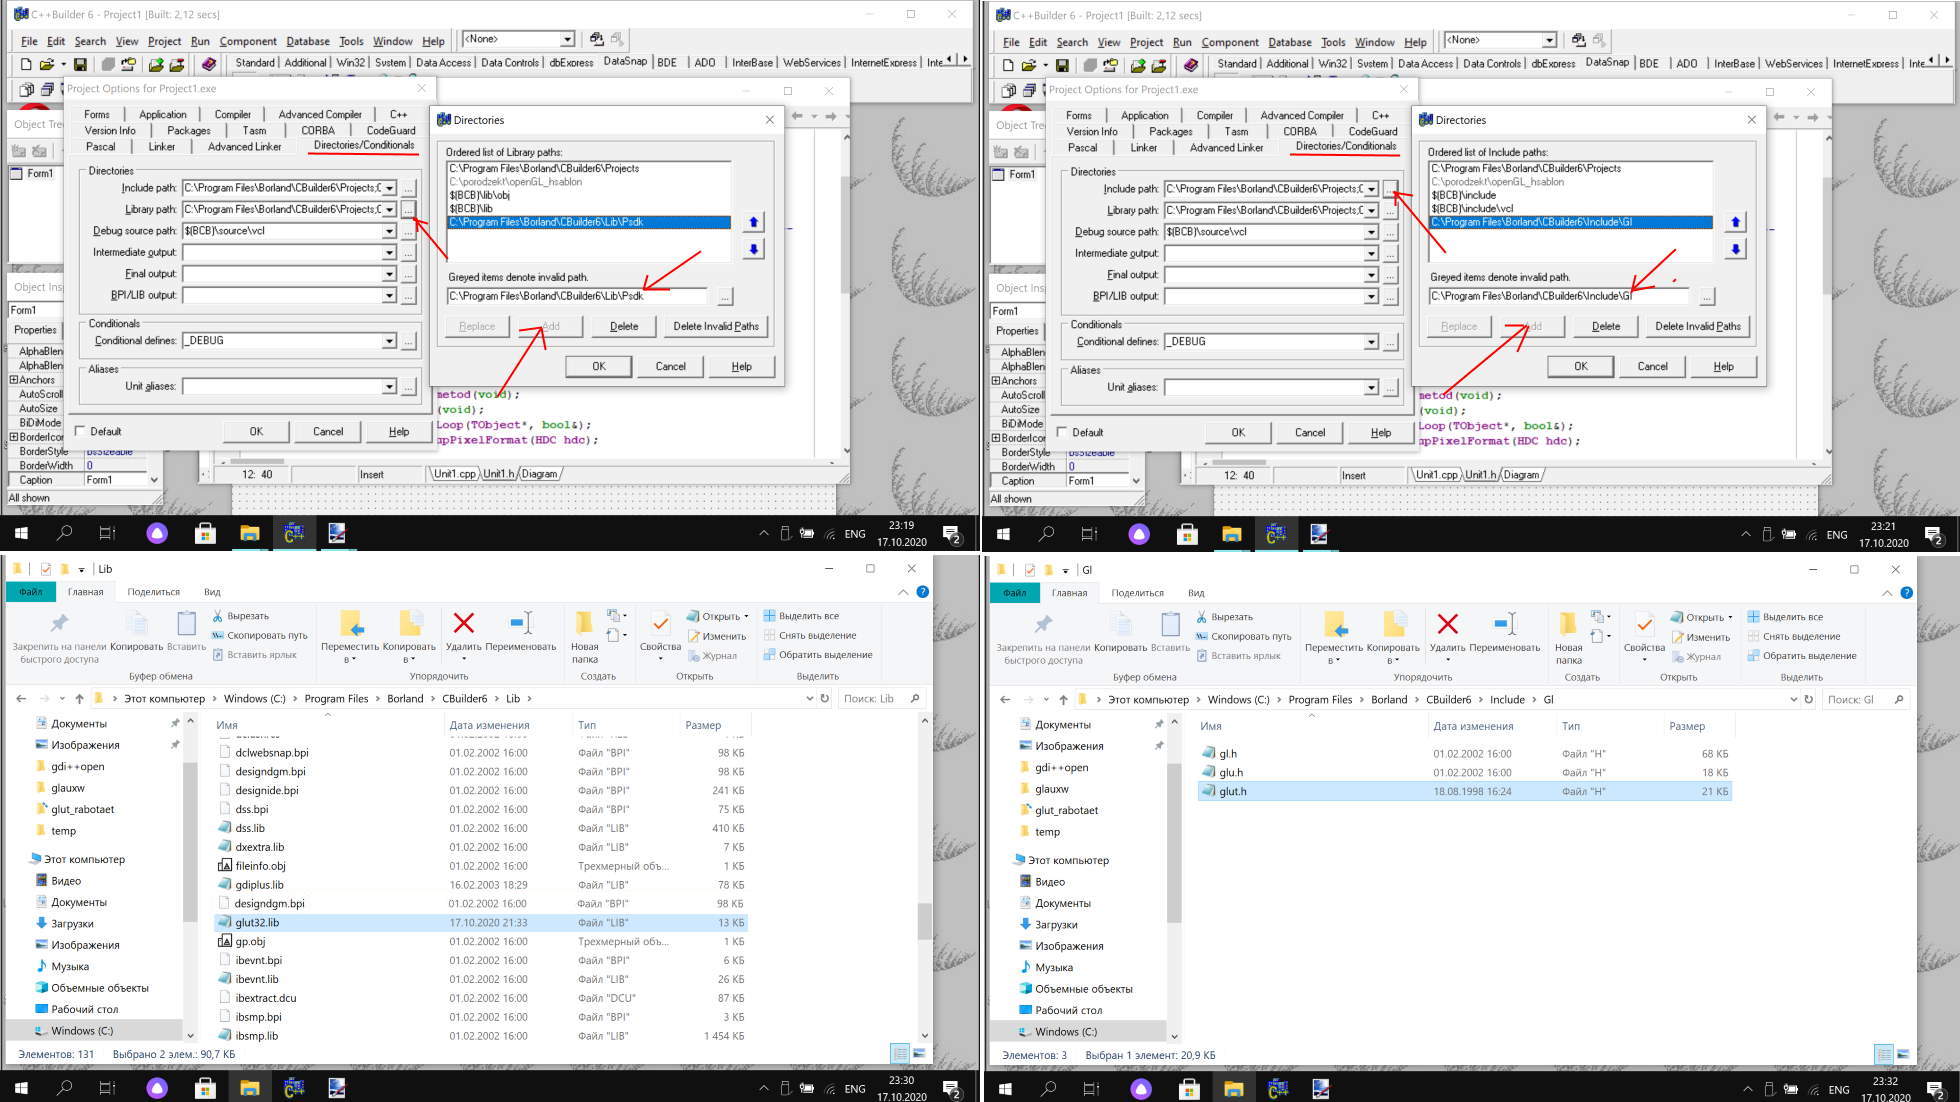Click CBuilder6 breadcrumb in Gl Explorer

(x=1448, y=700)
